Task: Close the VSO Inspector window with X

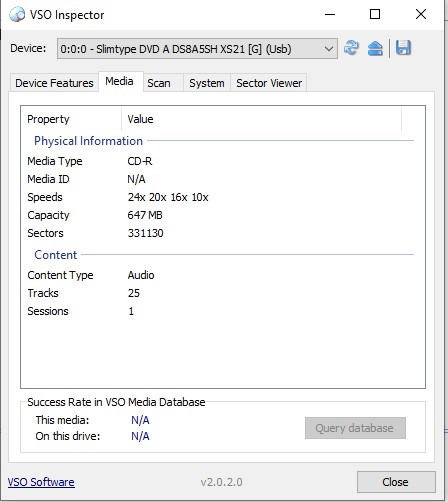Action: point(421,14)
